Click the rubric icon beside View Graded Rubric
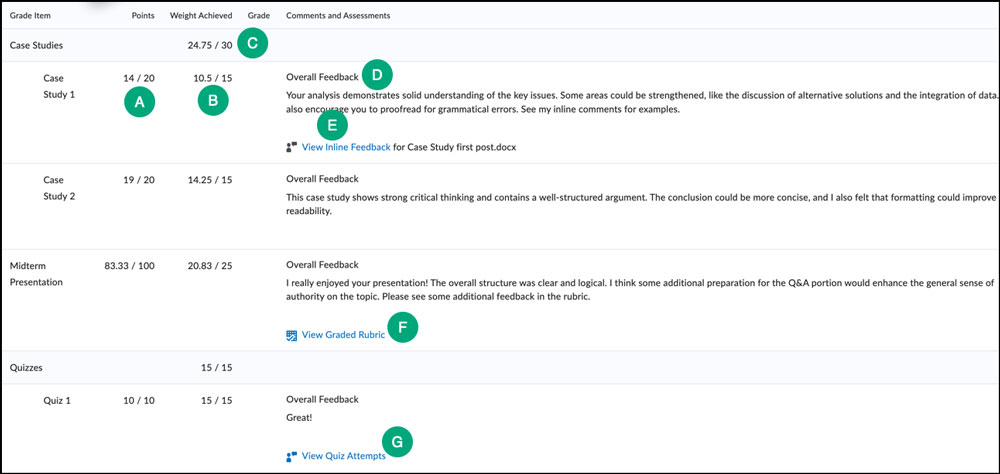Viewport: 1000px width, 474px height. click(291, 336)
